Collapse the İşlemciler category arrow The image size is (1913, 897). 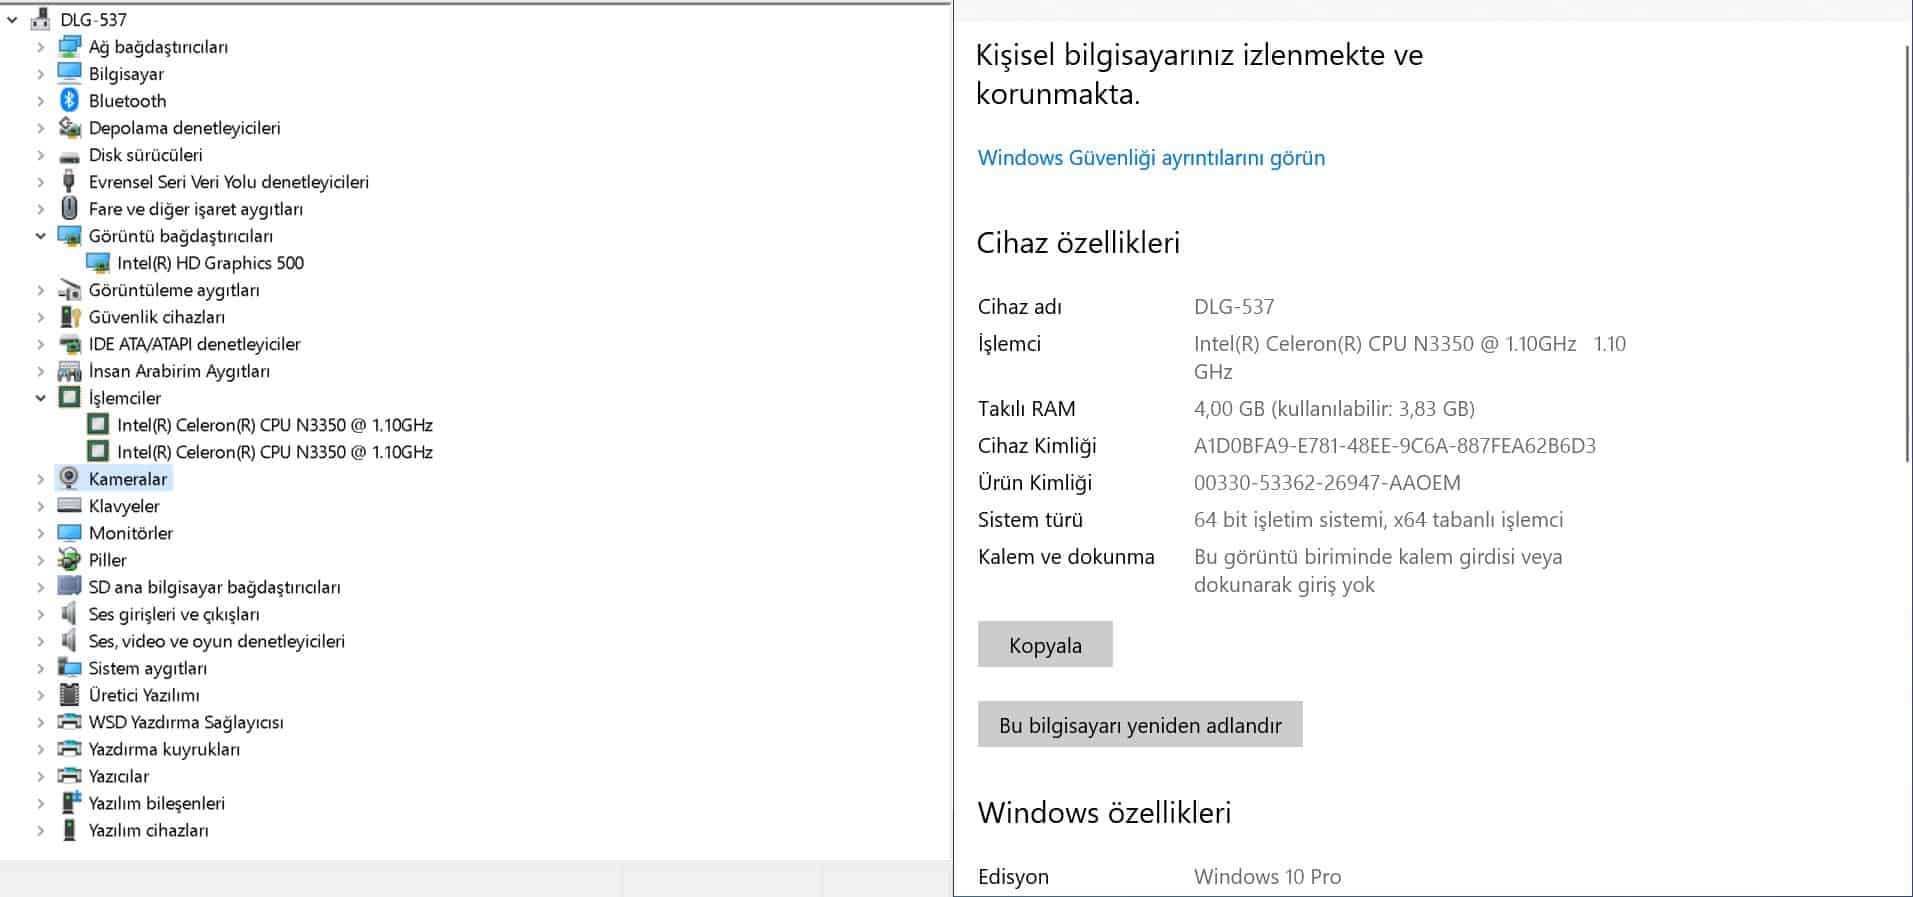(40, 397)
